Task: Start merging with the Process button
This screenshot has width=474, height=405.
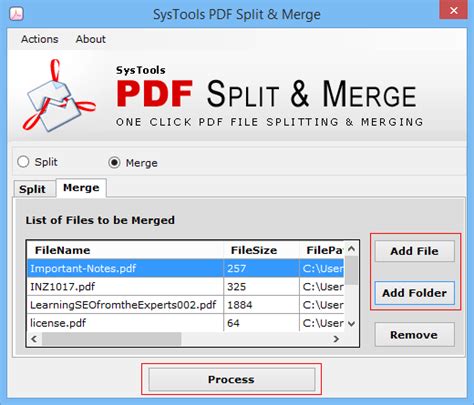Action: tap(232, 379)
